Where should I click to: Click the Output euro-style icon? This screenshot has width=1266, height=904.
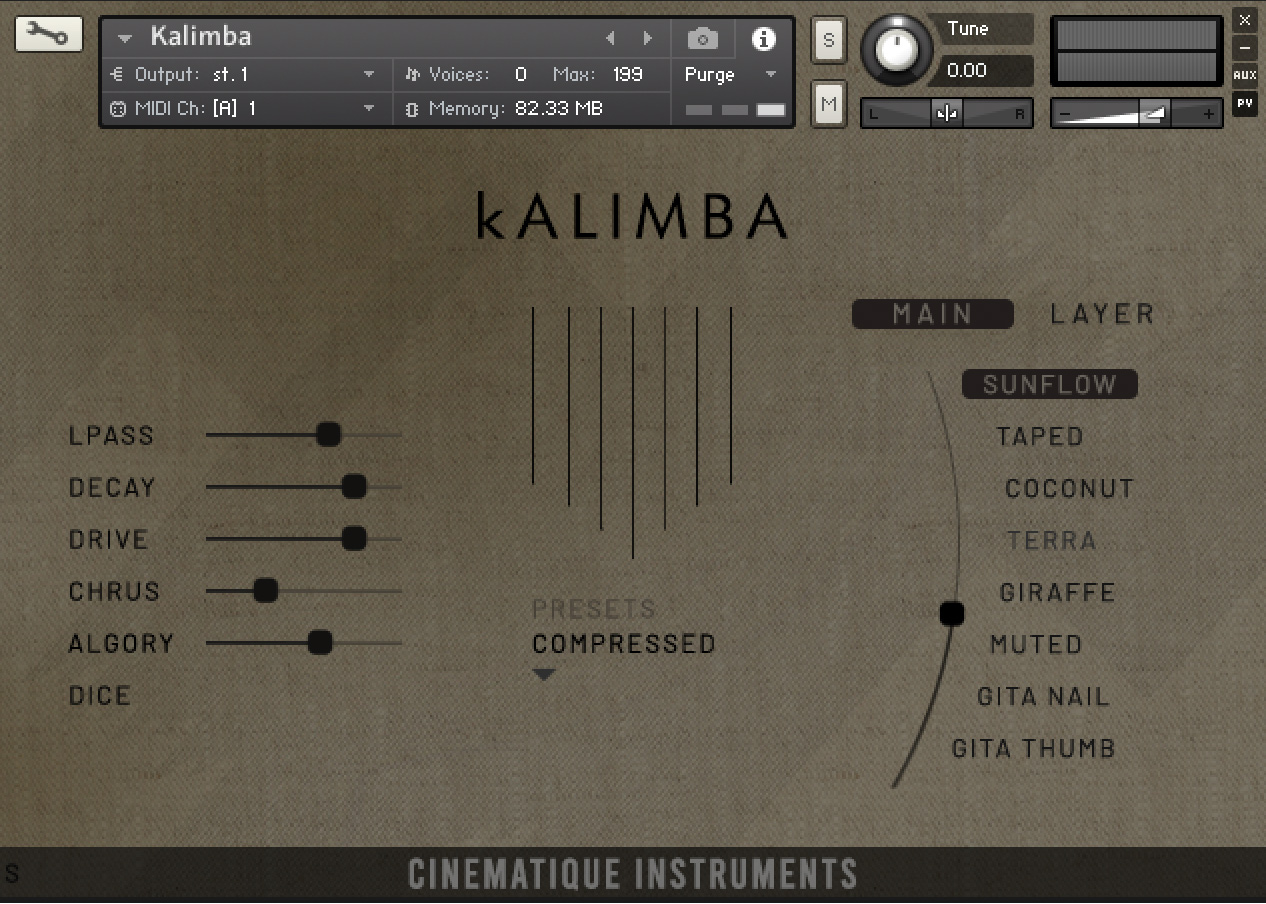(x=117, y=75)
